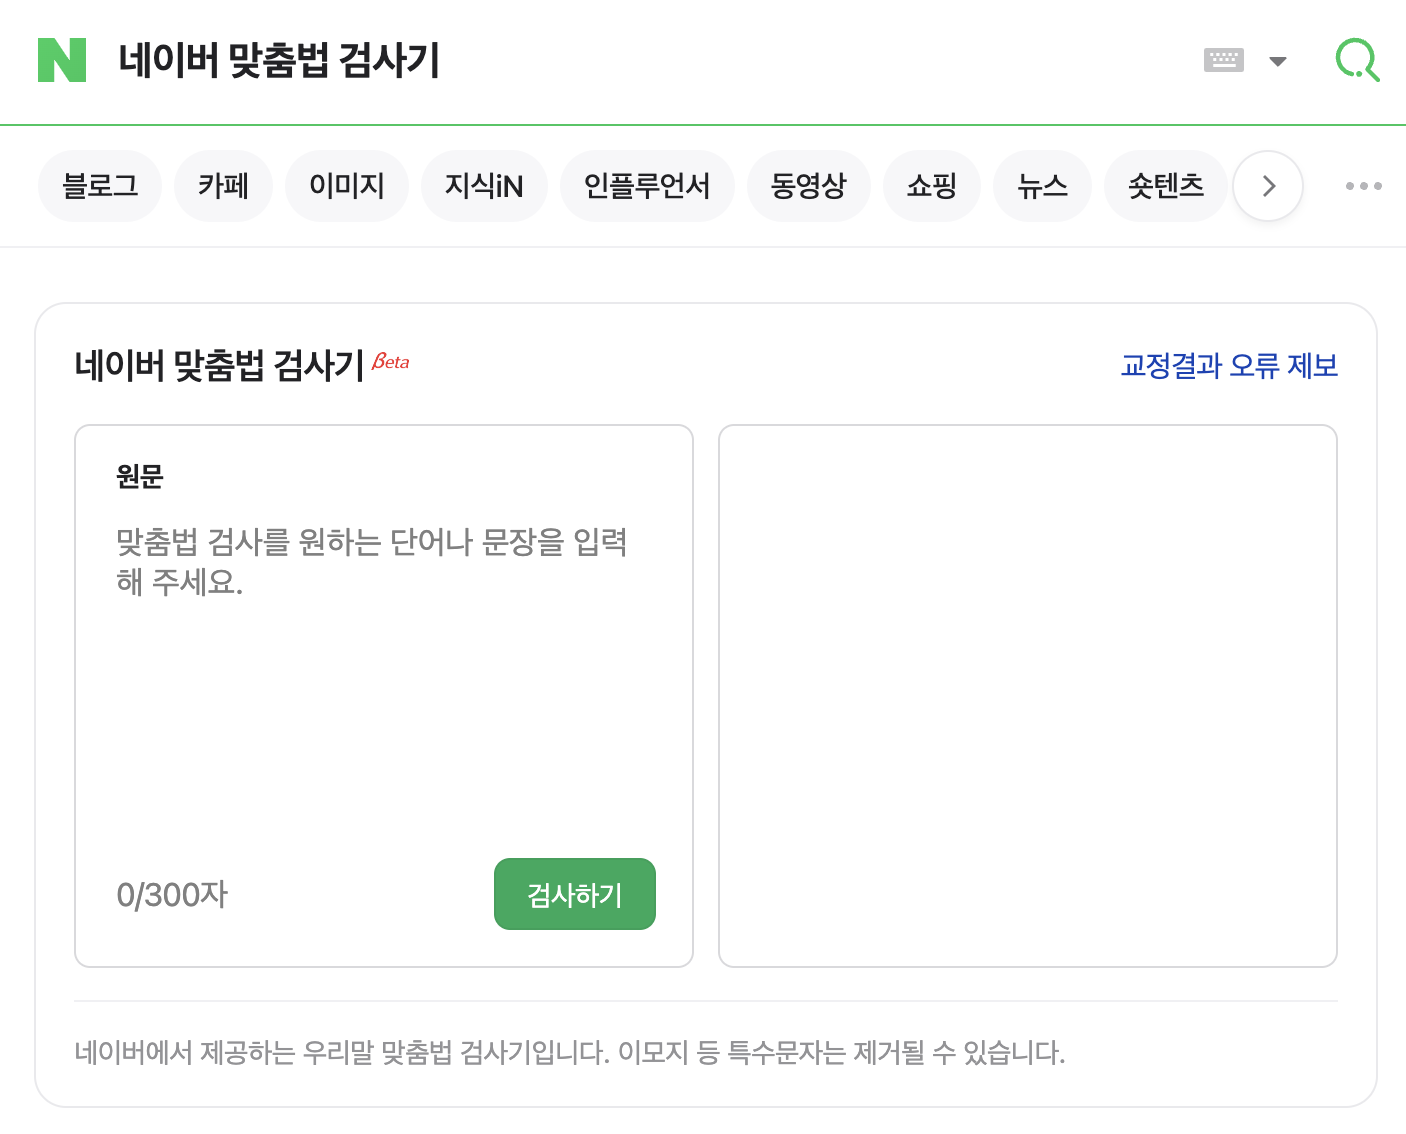
Task: Select the 블로그 category chip
Action: tap(99, 185)
